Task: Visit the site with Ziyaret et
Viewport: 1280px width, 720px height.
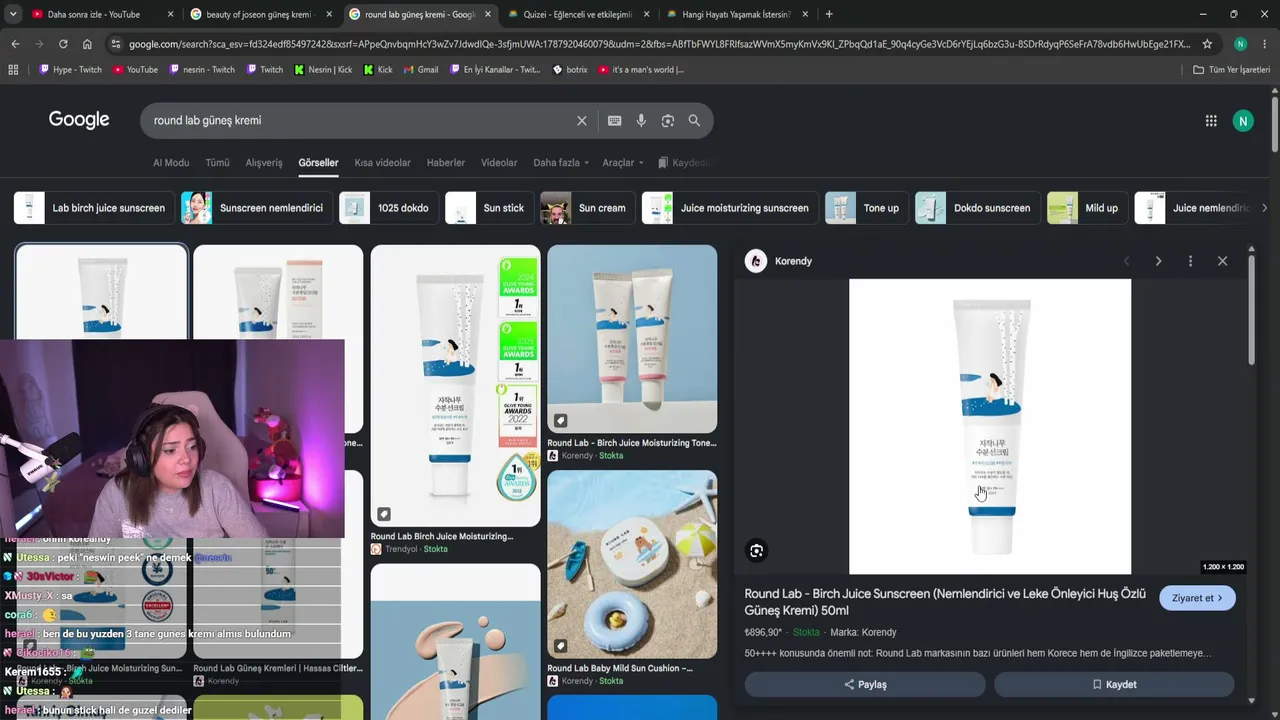Action: (1197, 598)
